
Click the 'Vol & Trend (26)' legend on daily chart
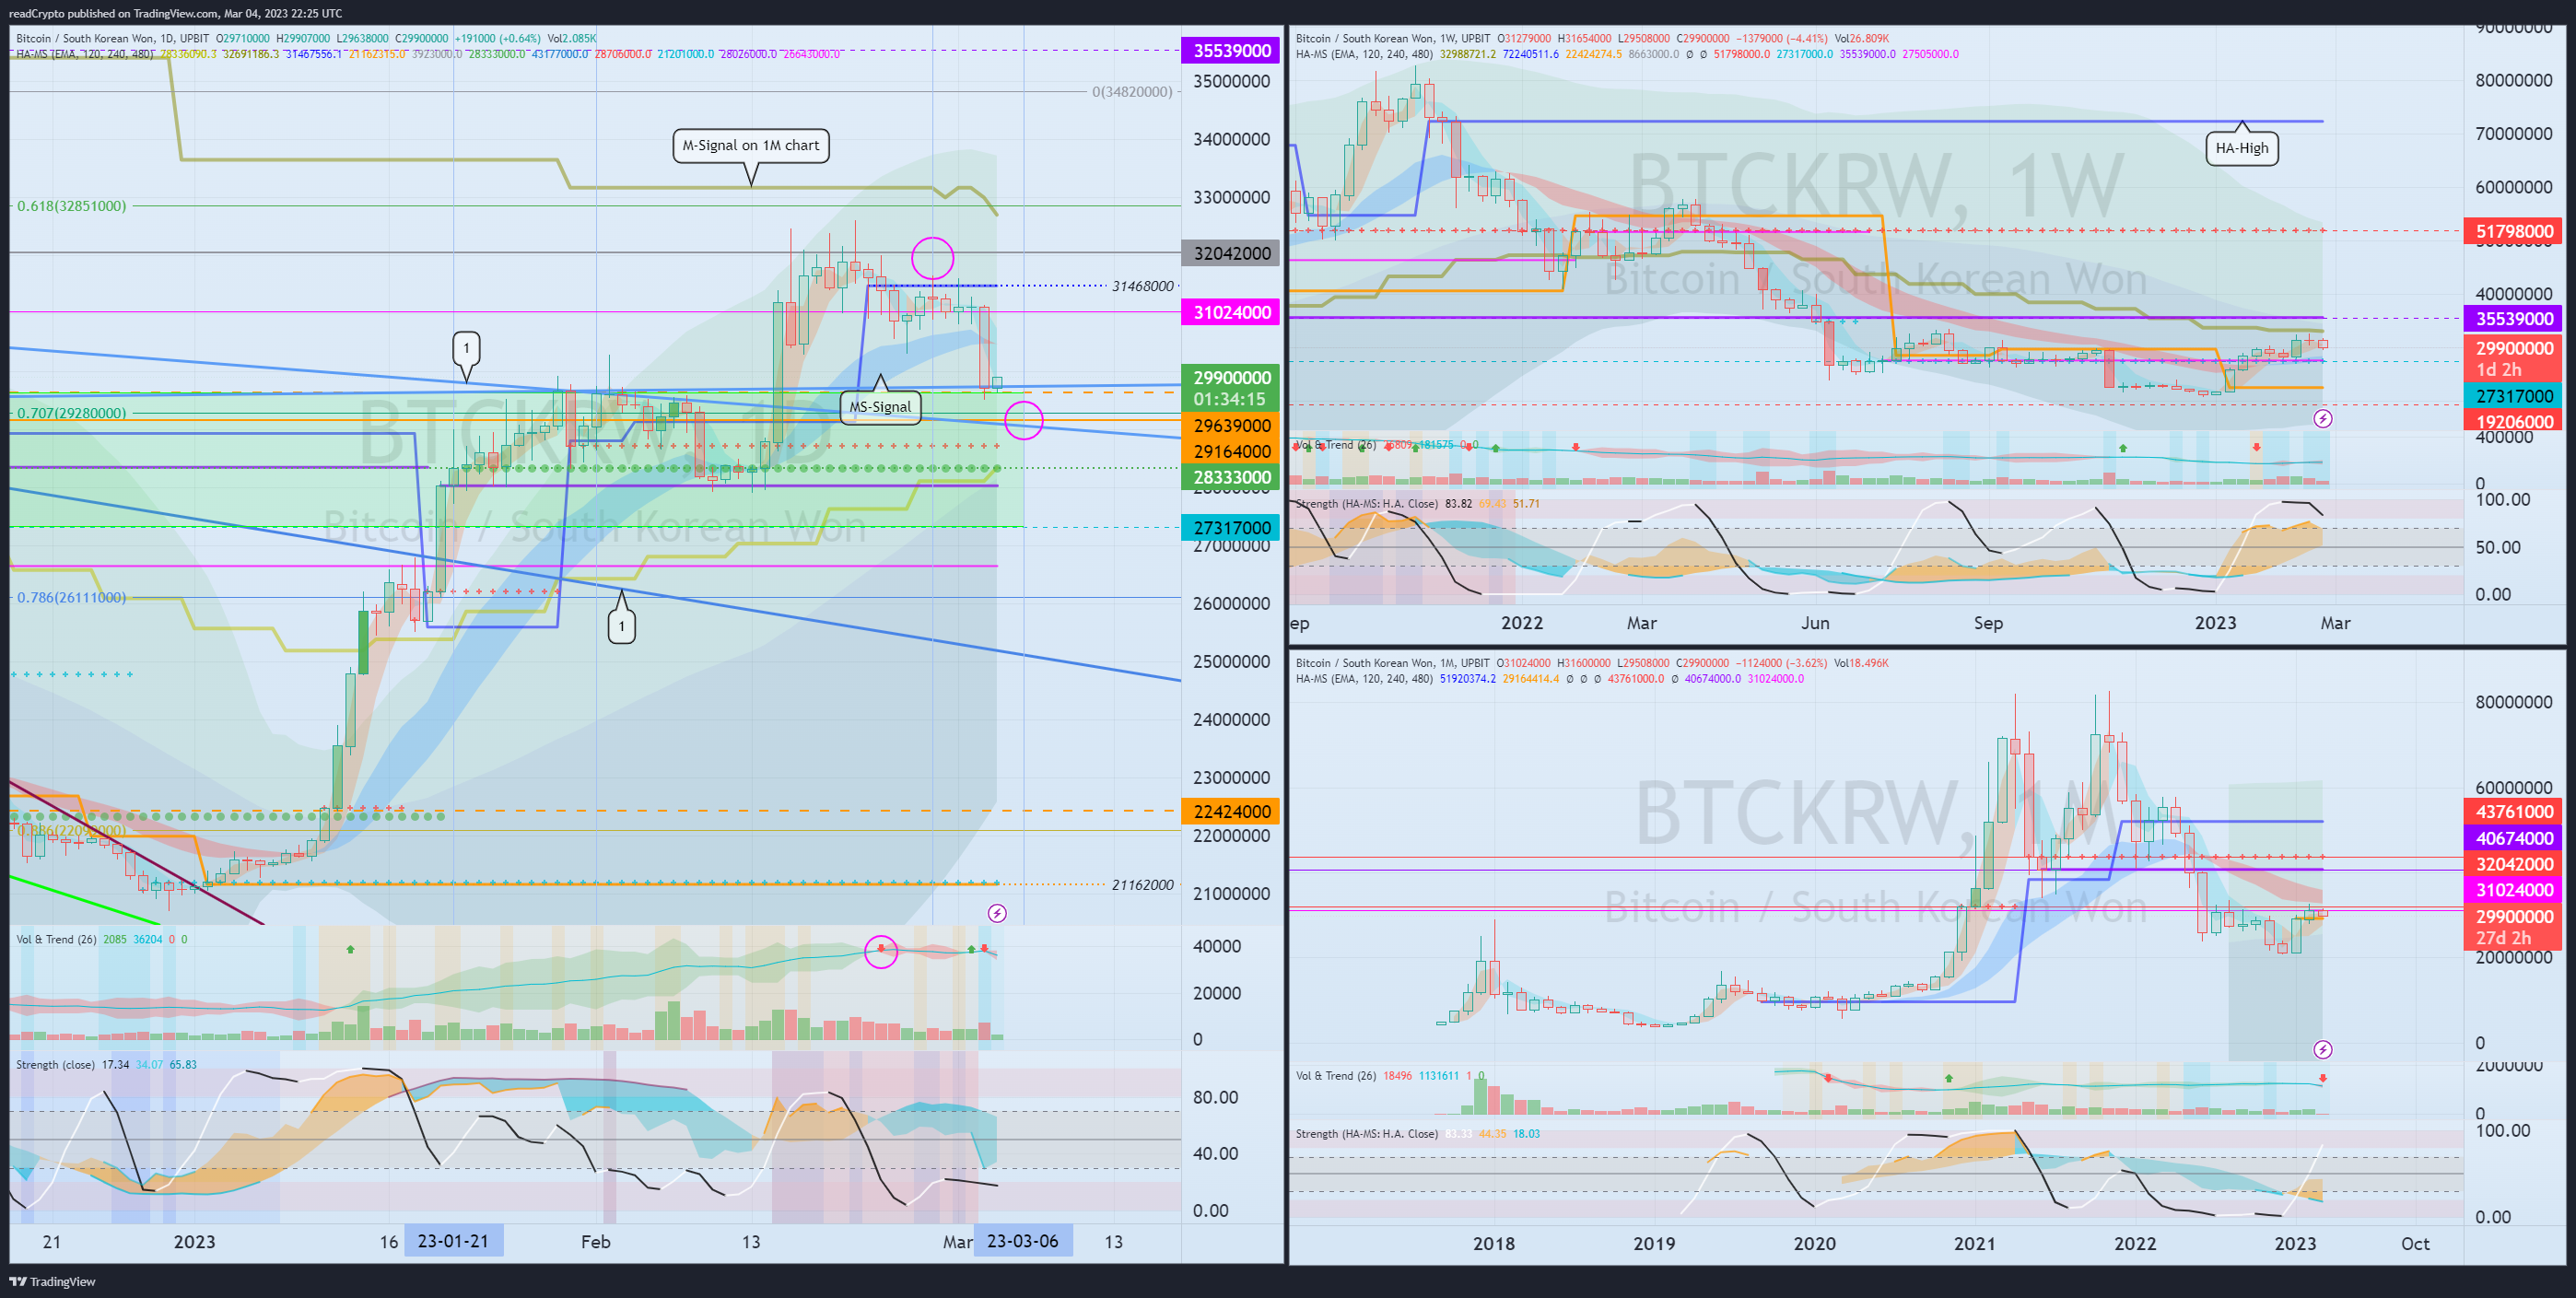[x=56, y=939]
